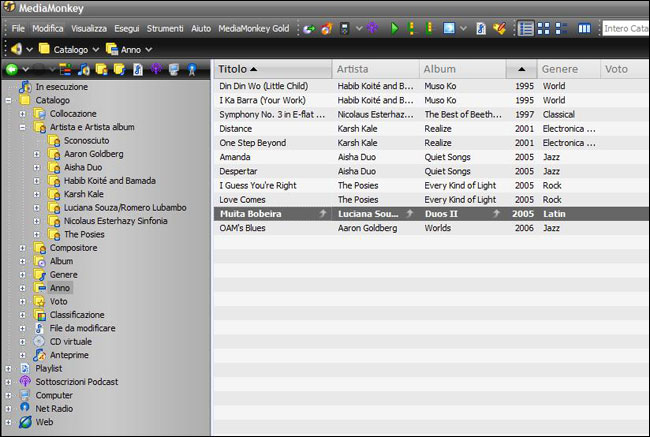650x437 pixels.
Task: Open the Catalogo breadcrumb dropdown arrow
Action: pos(95,49)
